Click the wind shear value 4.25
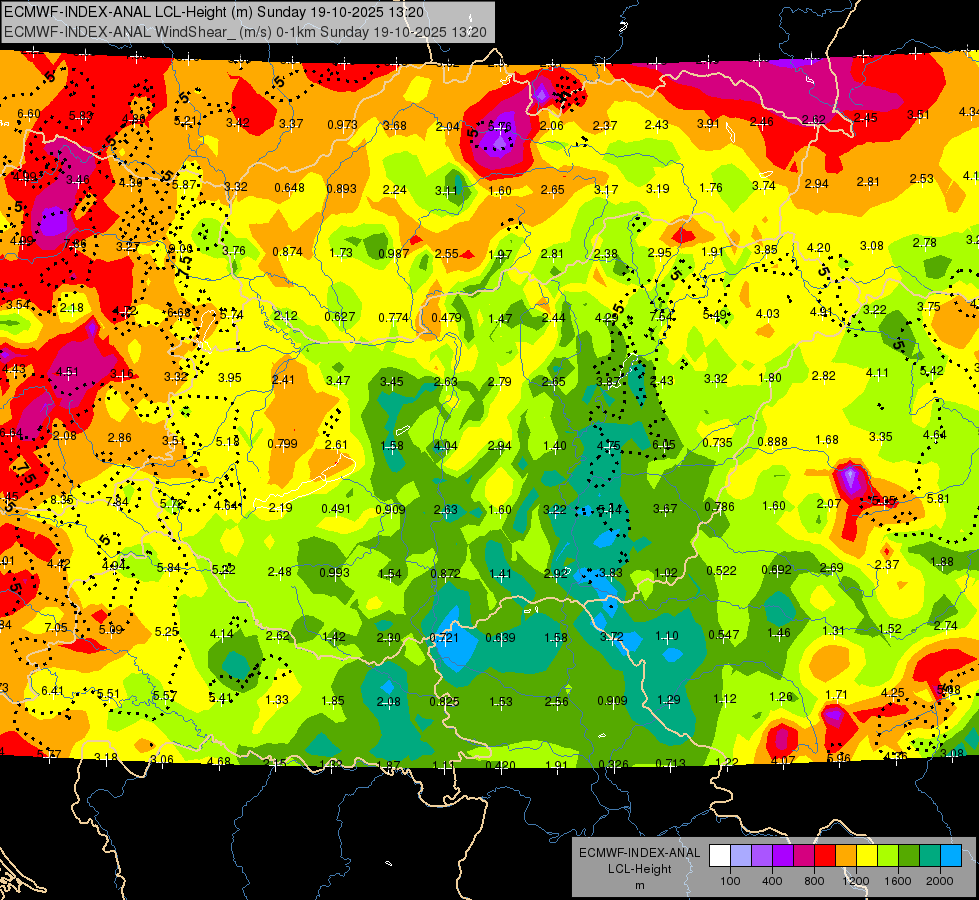 pos(892,693)
